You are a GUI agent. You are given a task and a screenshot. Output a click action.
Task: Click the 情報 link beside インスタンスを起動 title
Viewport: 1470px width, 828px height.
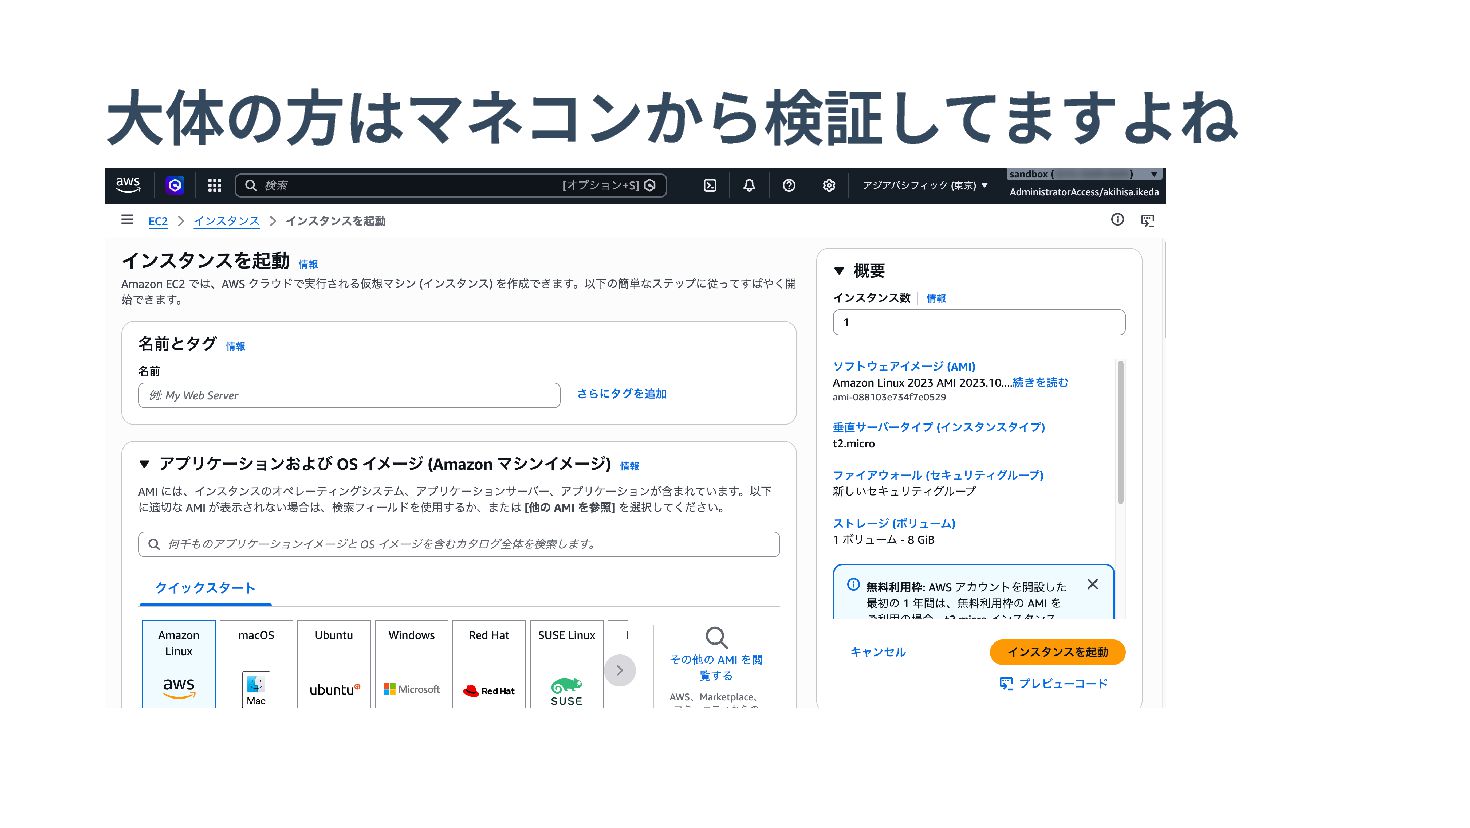pyautogui.click(x=308, y=264)
